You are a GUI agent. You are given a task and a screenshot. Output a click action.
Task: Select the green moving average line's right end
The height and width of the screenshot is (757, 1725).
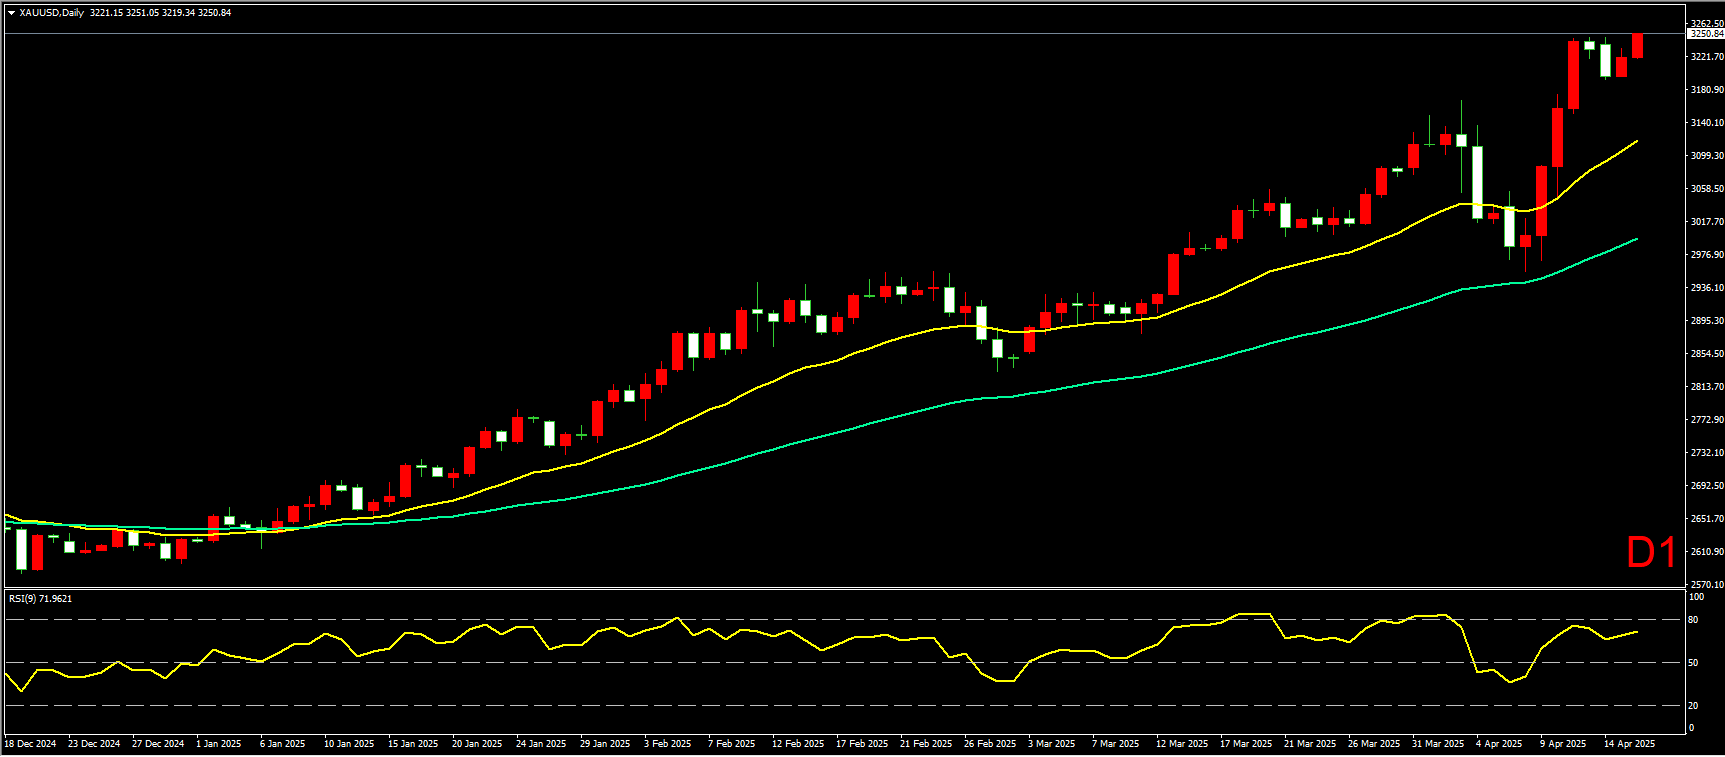click(x=1636, y=239)
